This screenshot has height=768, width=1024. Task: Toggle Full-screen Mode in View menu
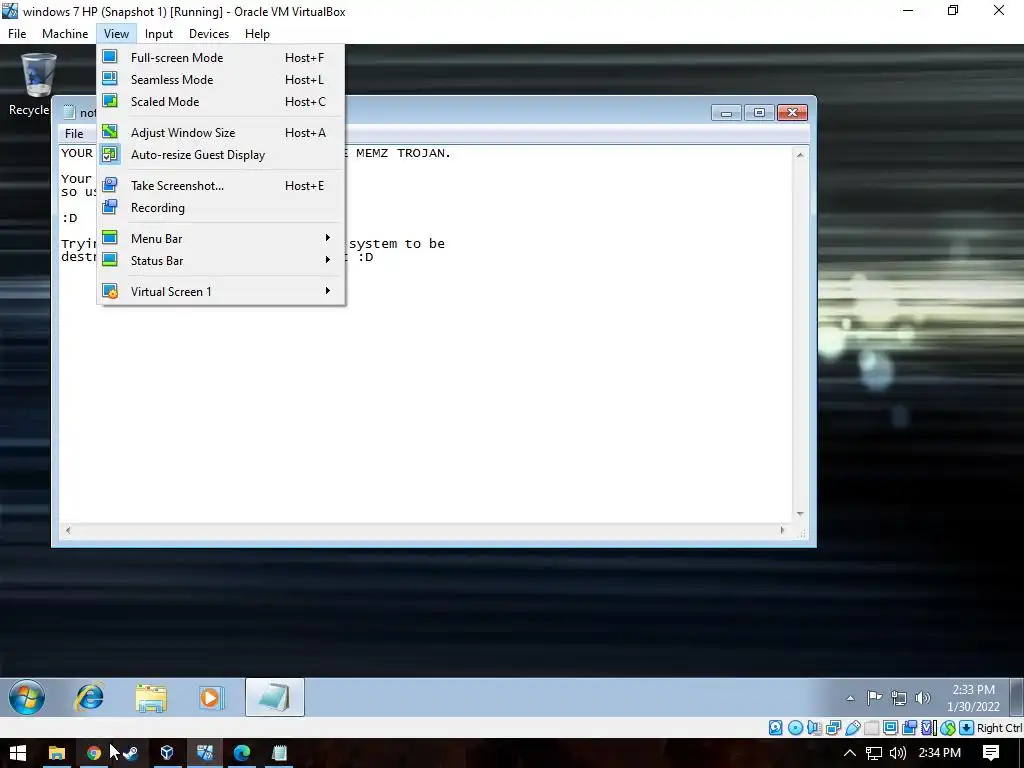pyautogui.click(x=221, y=57)
